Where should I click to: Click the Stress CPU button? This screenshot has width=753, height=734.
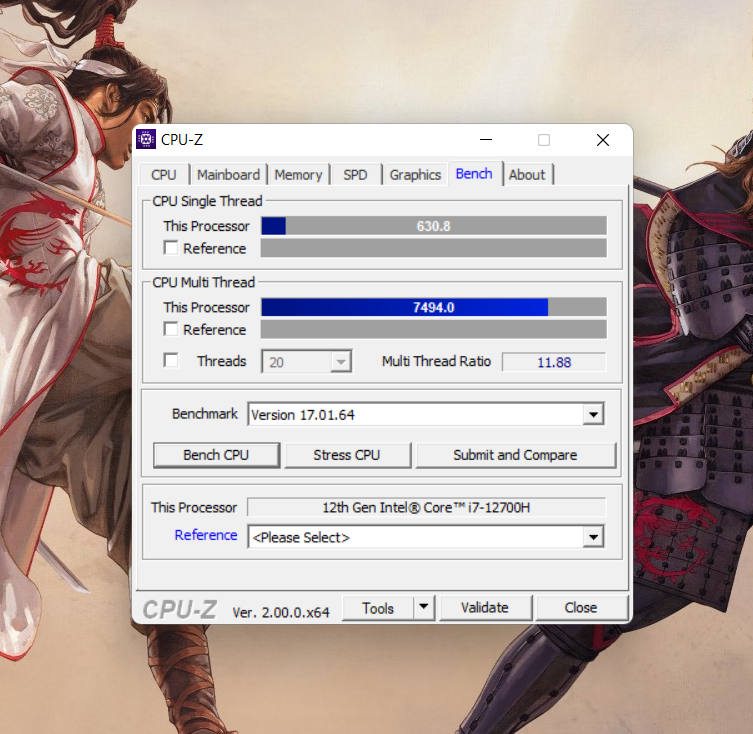coord(348,455)
